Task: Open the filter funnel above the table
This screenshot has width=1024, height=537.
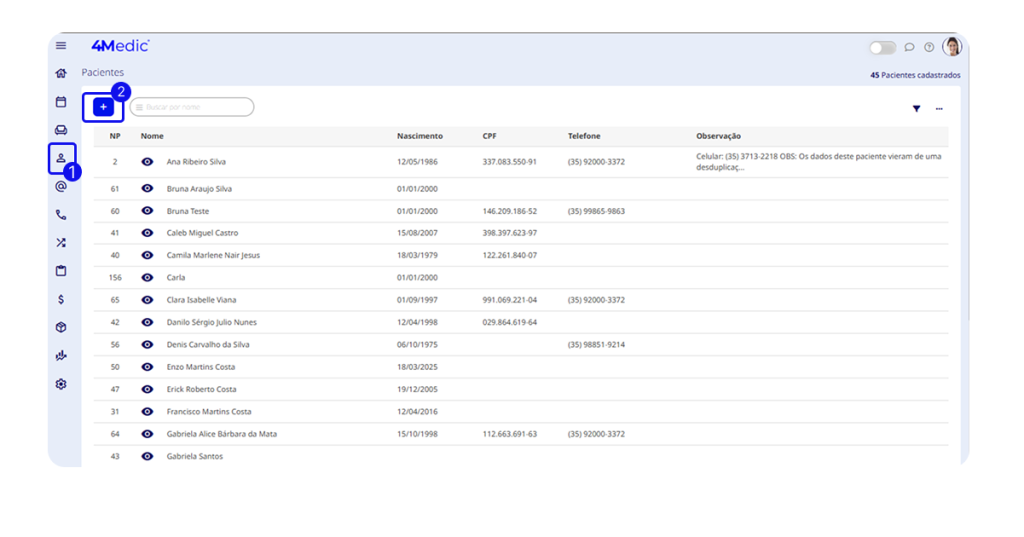Action: tap(916, 109)
